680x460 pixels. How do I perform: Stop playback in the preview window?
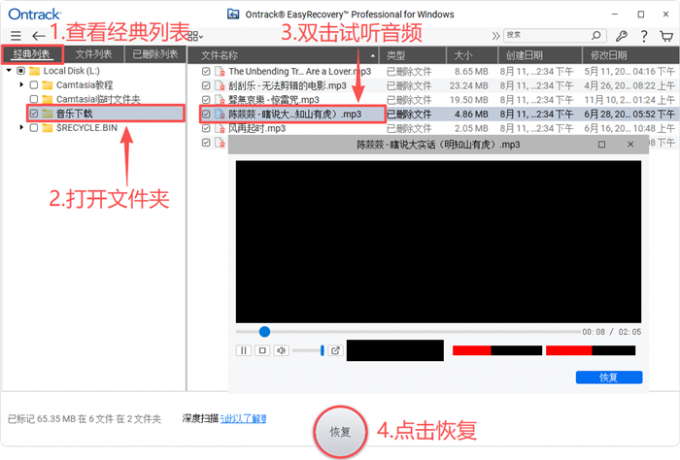click(262, 350)
